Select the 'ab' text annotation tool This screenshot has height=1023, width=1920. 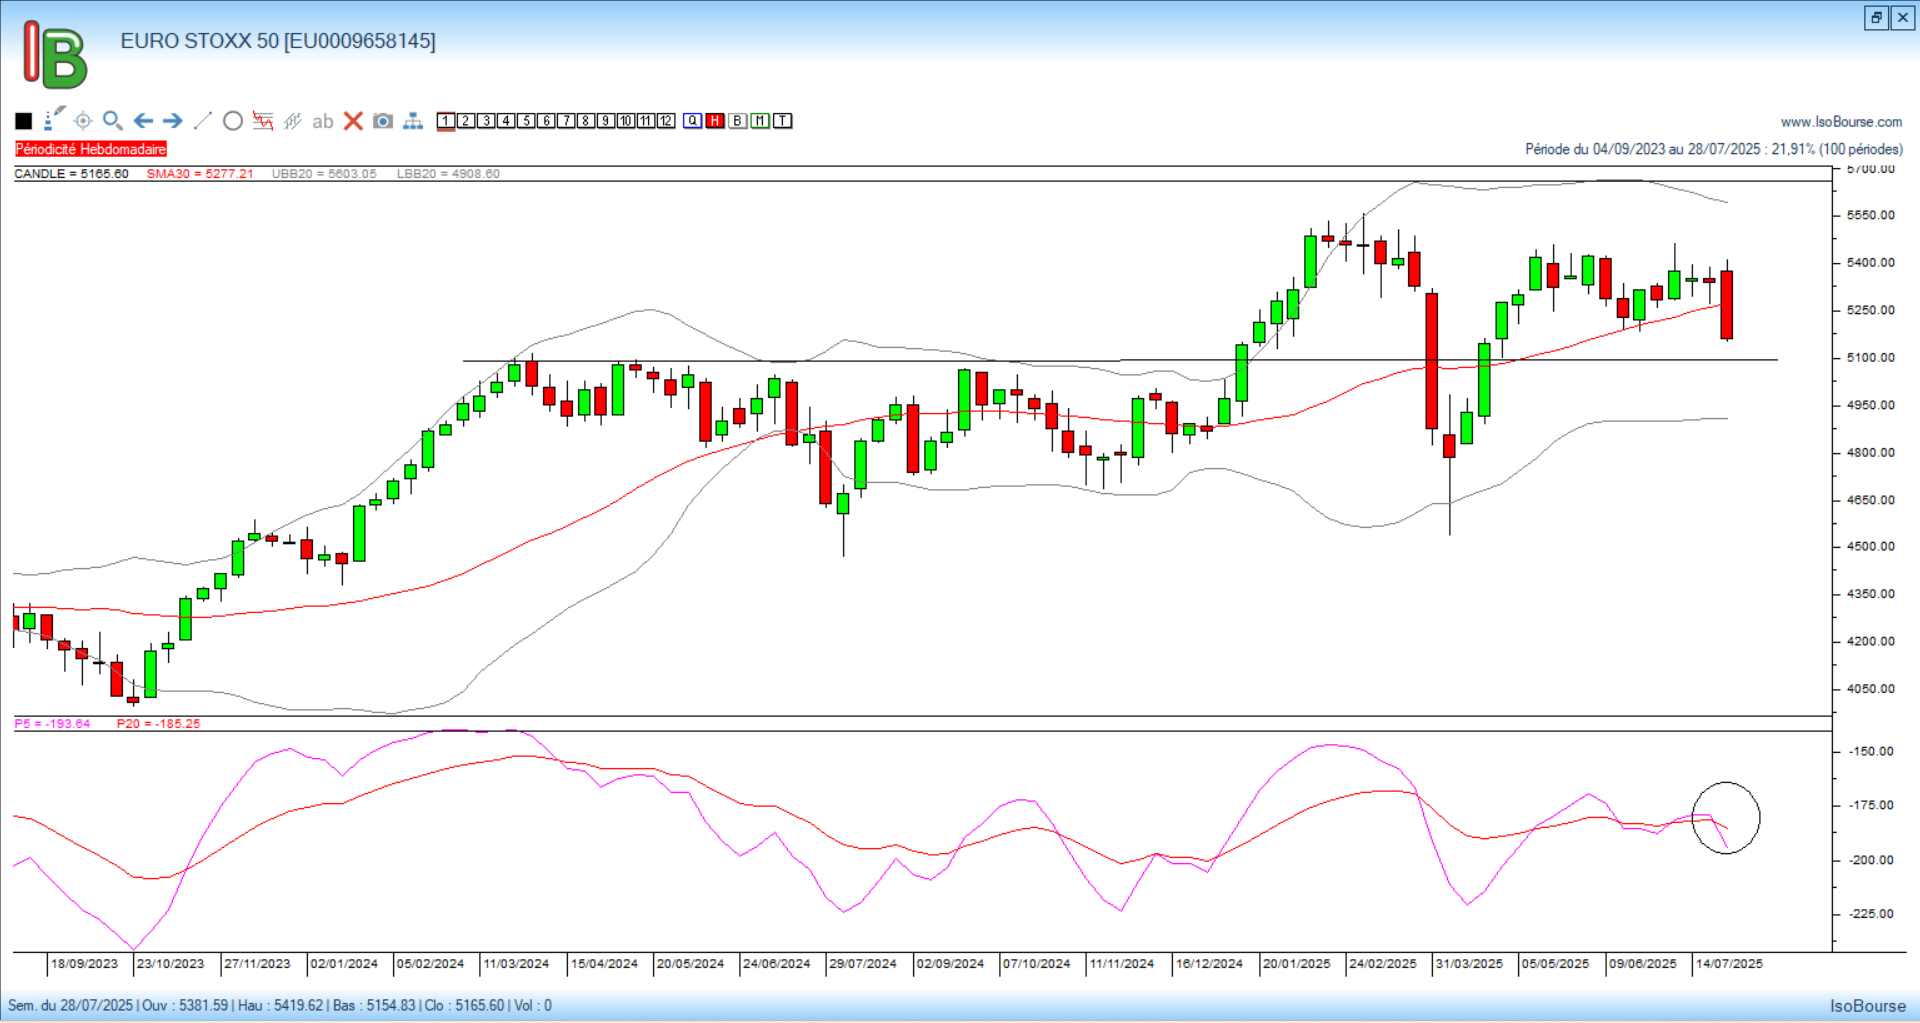pyautogui.click(x=322, y=121)
